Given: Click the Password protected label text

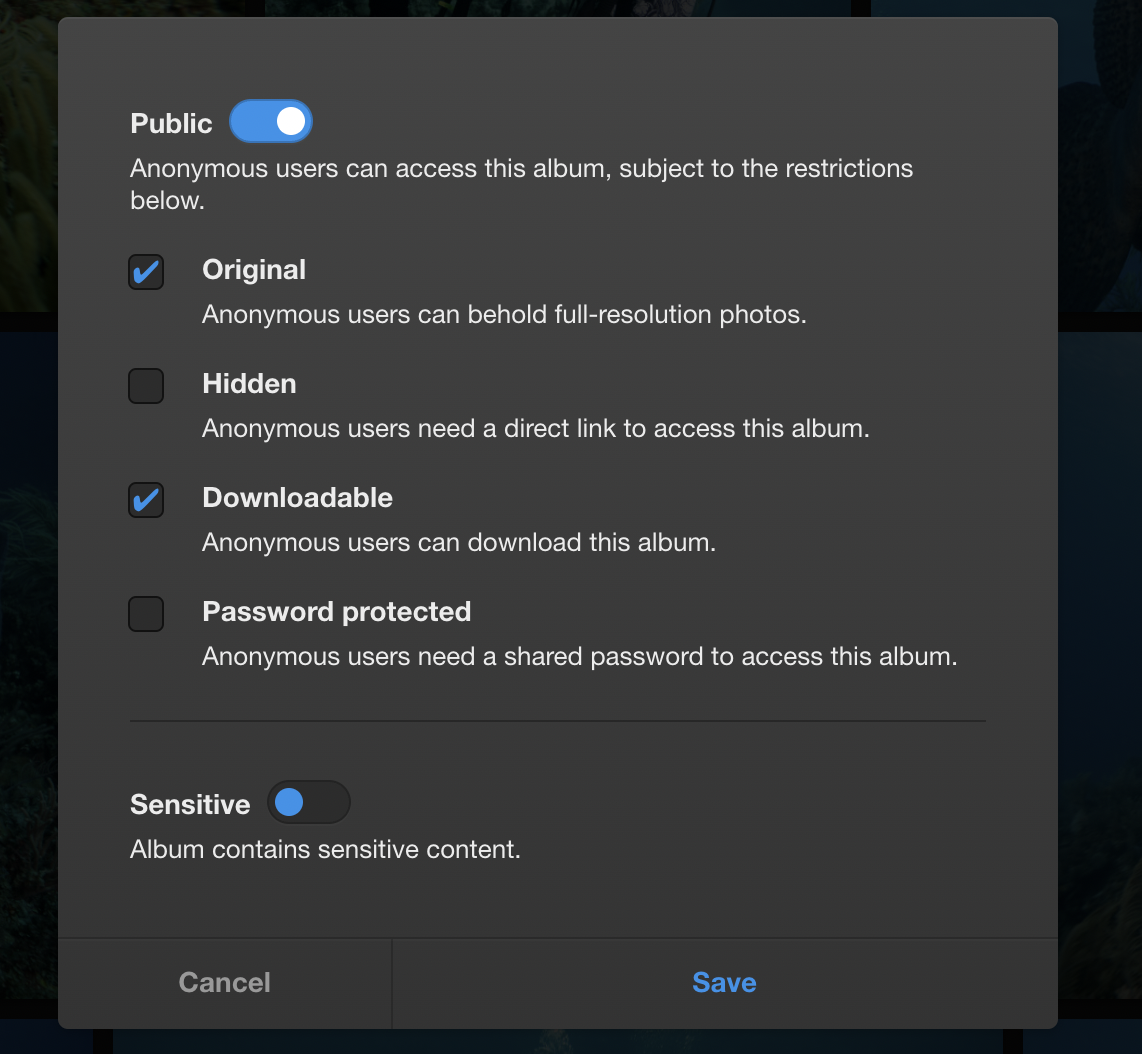Looking at the screenshot, I should coord(336,611).
